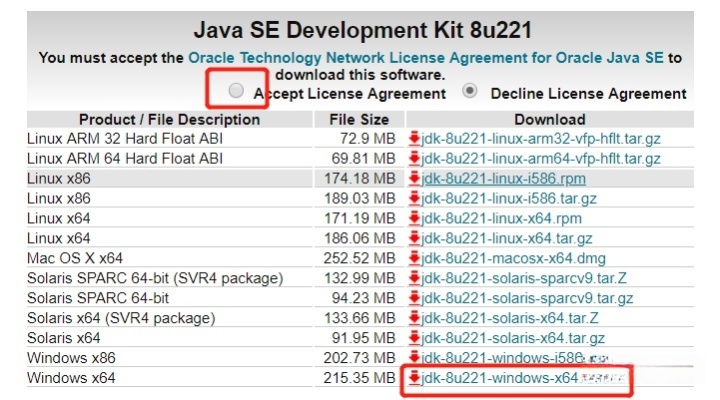720x400 pixels.
Task: Download jdk-8u221-solaris-x64.tar.Z
Action: [509, 318]
